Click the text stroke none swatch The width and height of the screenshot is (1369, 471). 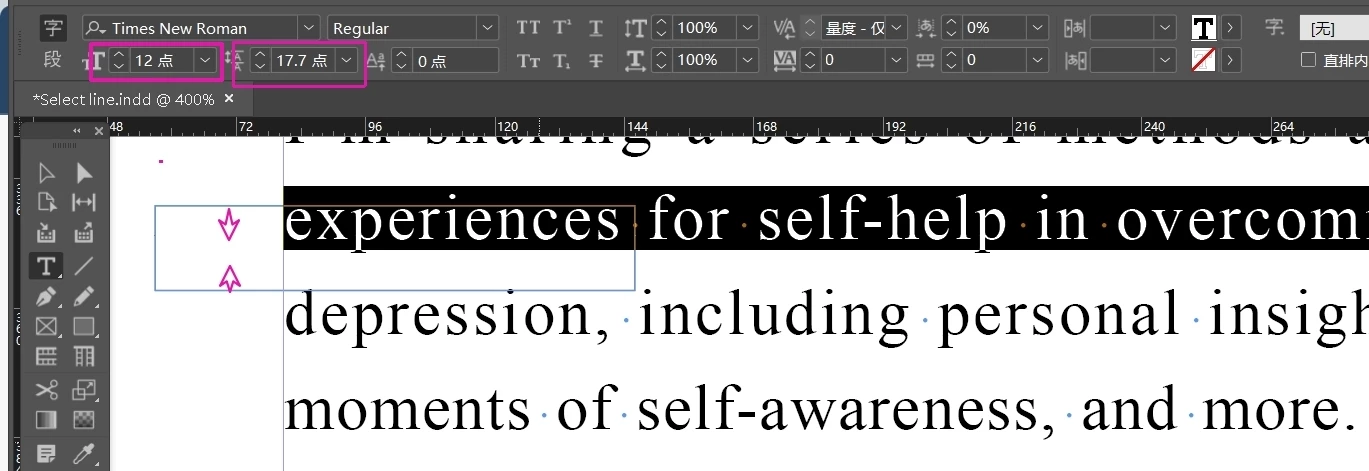pos(1204,60)
